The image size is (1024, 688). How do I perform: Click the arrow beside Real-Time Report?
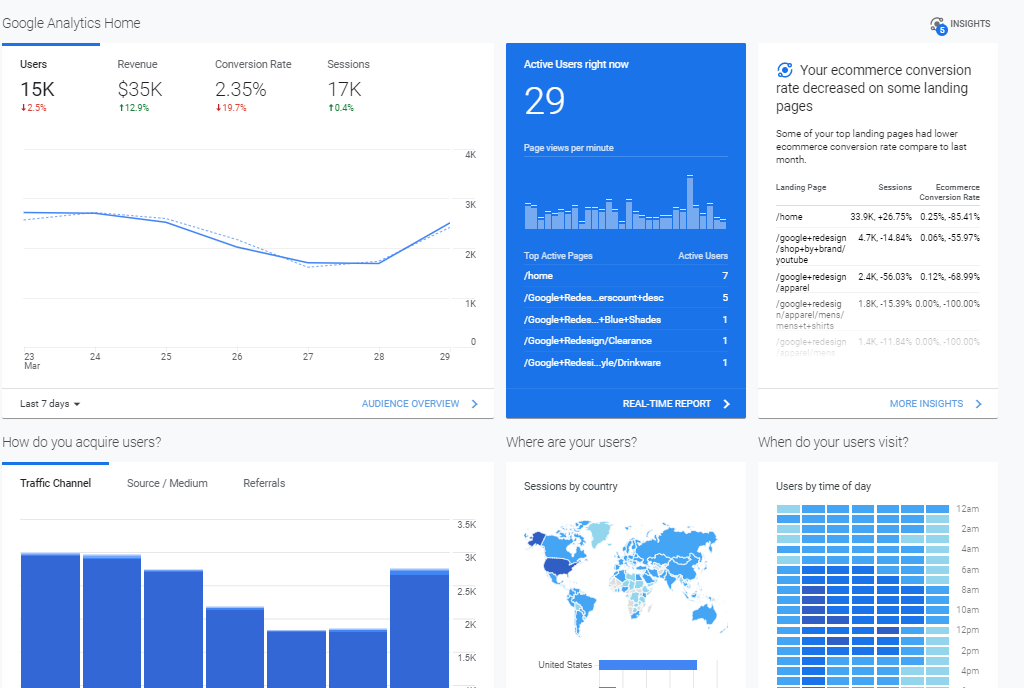pyautogui.click(x=726, y=404)
